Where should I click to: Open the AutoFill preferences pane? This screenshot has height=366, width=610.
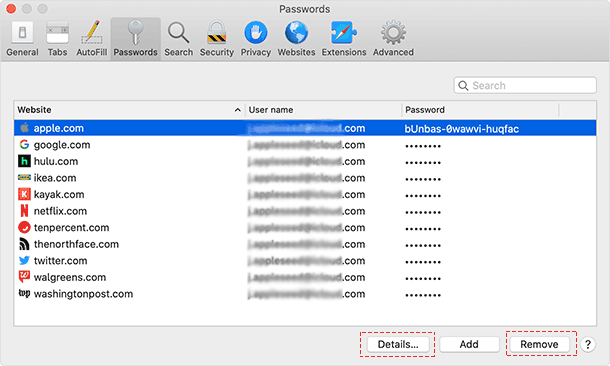pos(91,39)
